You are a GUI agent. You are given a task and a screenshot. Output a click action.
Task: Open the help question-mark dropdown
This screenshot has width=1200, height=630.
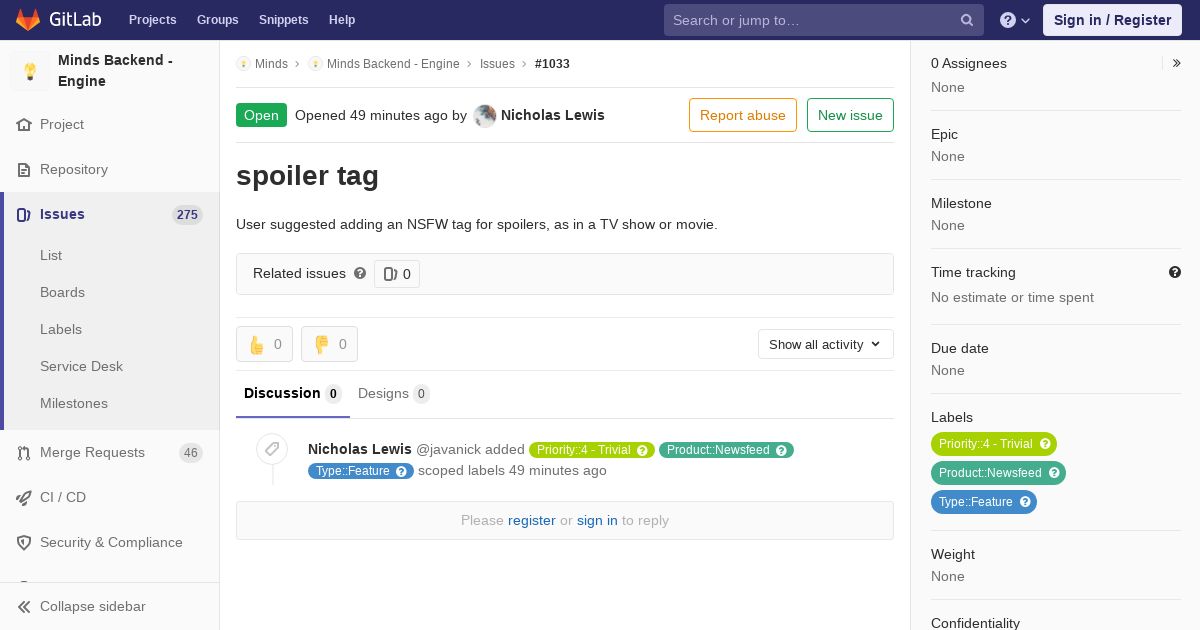click(1014, 20)
